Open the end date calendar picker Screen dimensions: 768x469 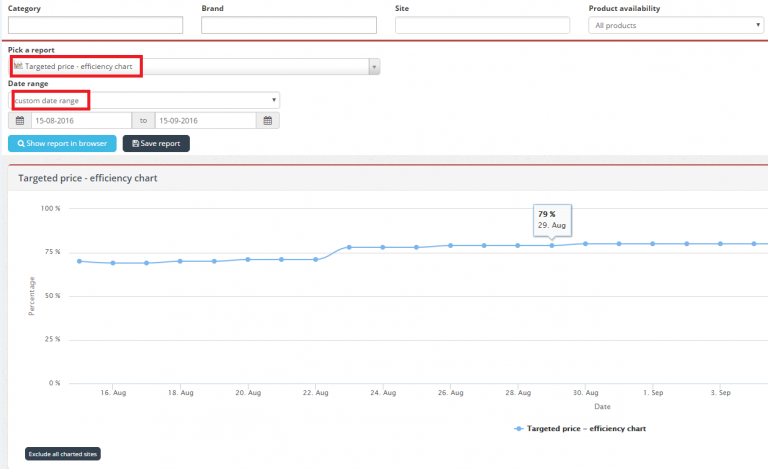pos(268,121)
